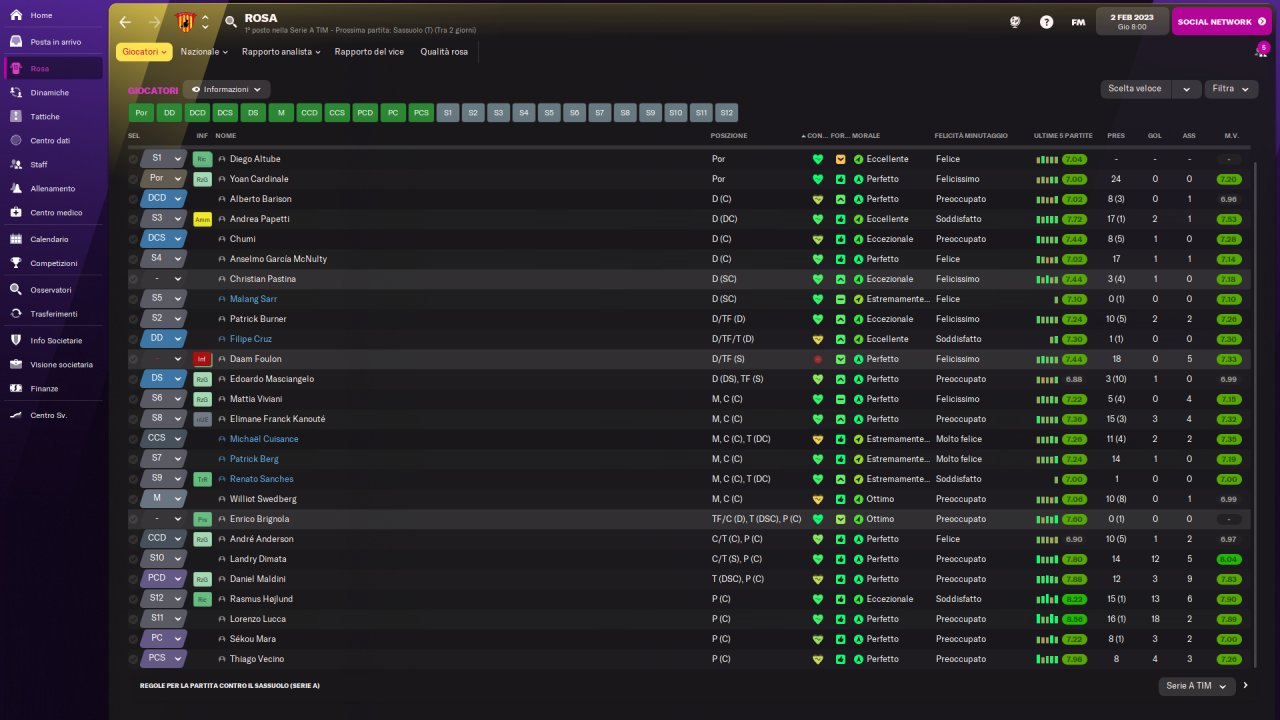Select the row checkbox for Chumi
Screen dimensions: 1280x720
(x=134, y=239)
